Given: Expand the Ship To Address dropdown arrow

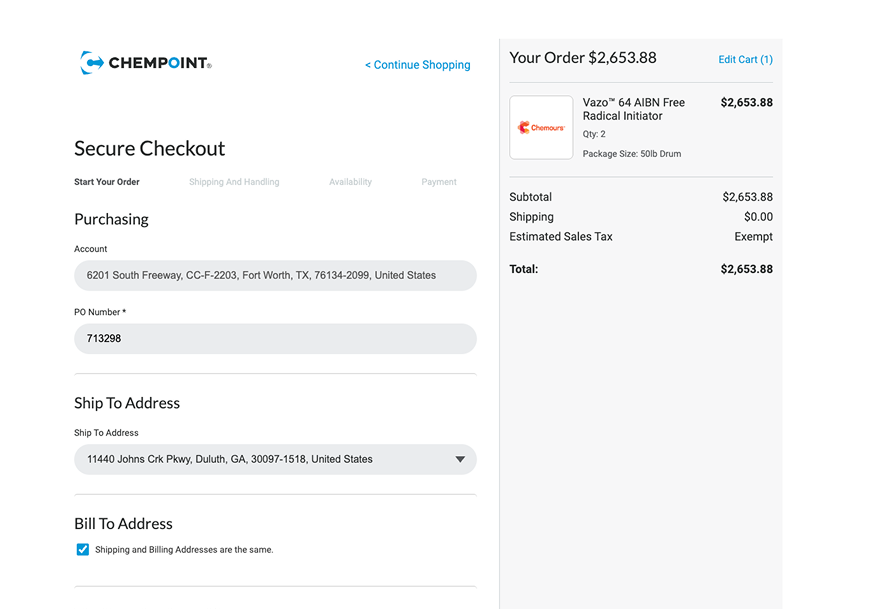Looking at the screenshot, I should point(460,459).
